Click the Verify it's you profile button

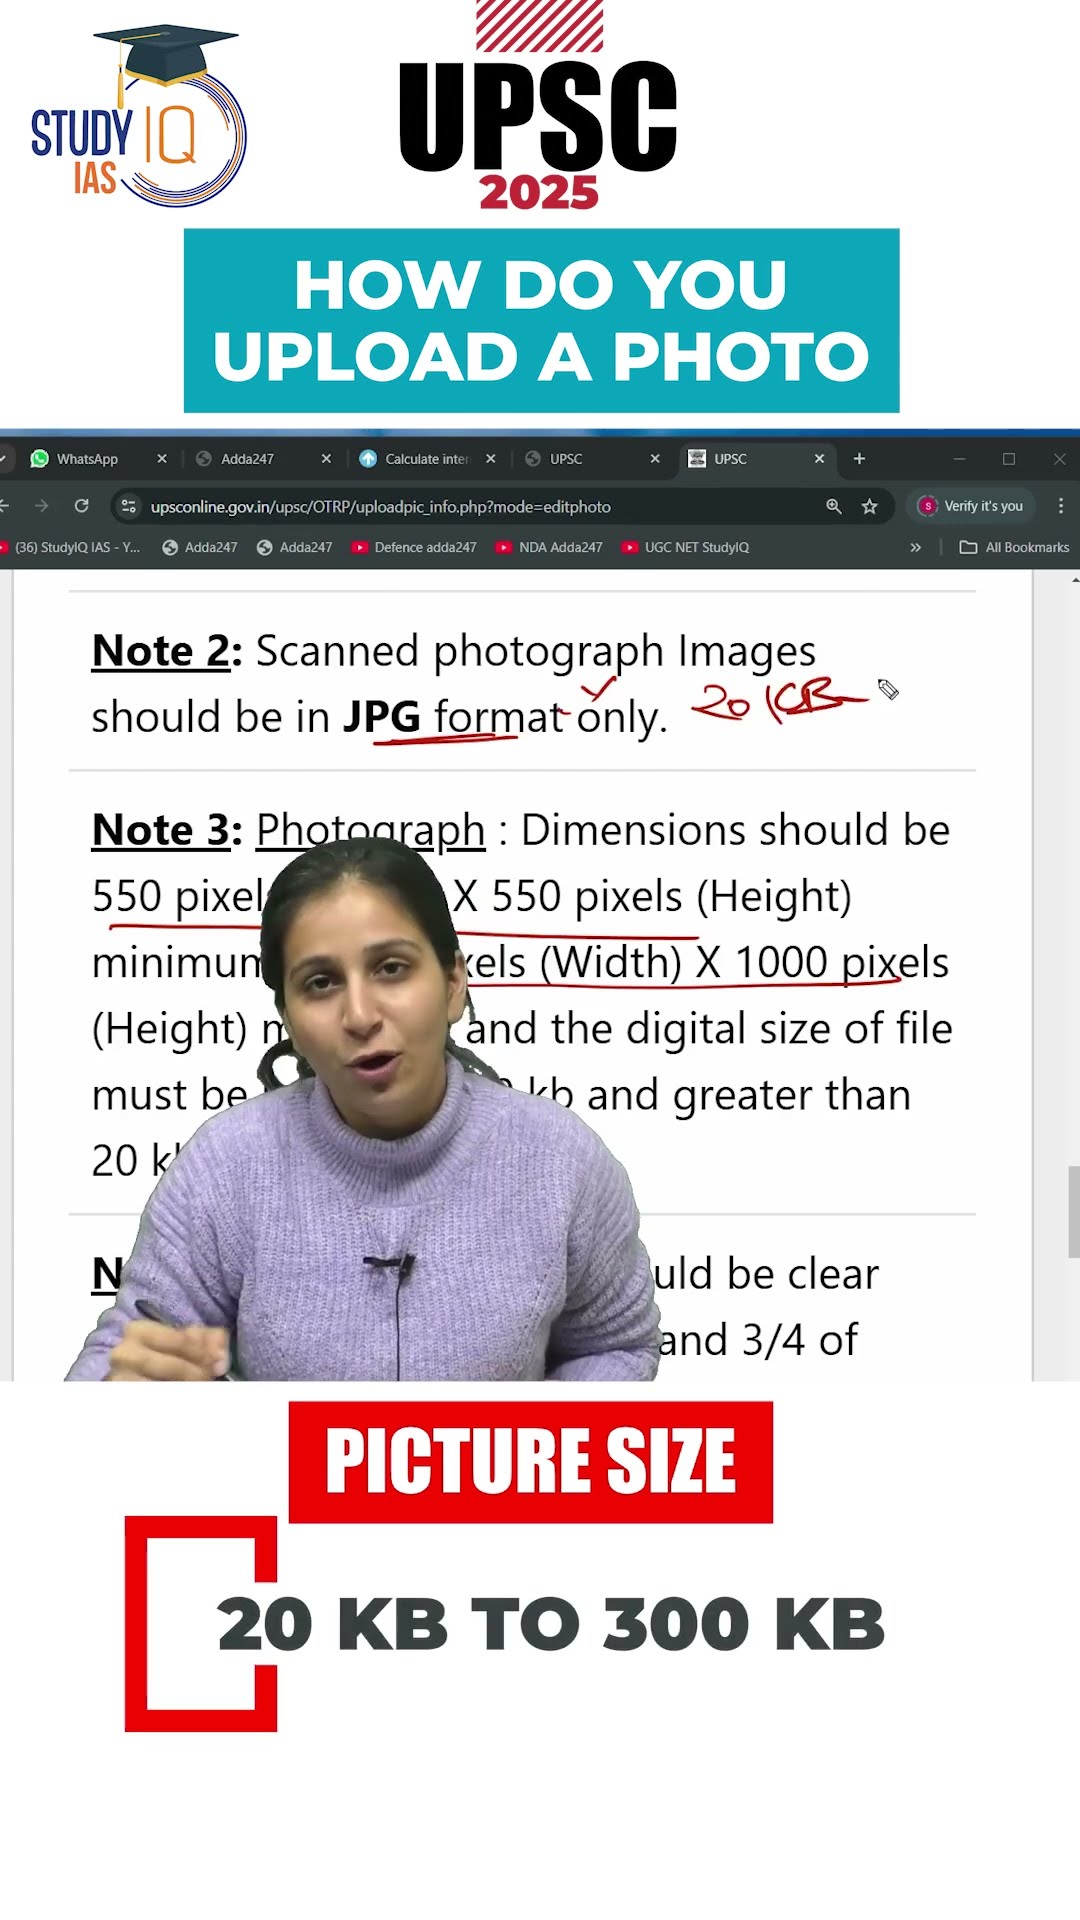pyautogui.click(x=972, y=506)
